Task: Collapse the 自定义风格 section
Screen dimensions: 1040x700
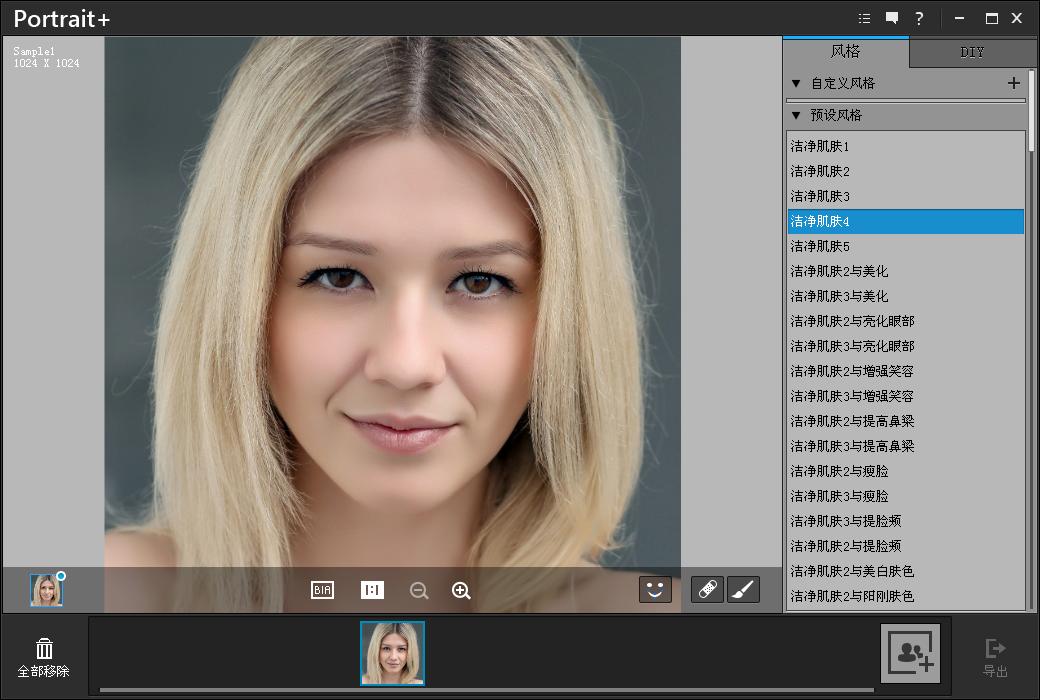Action: (x=796, y=84)
